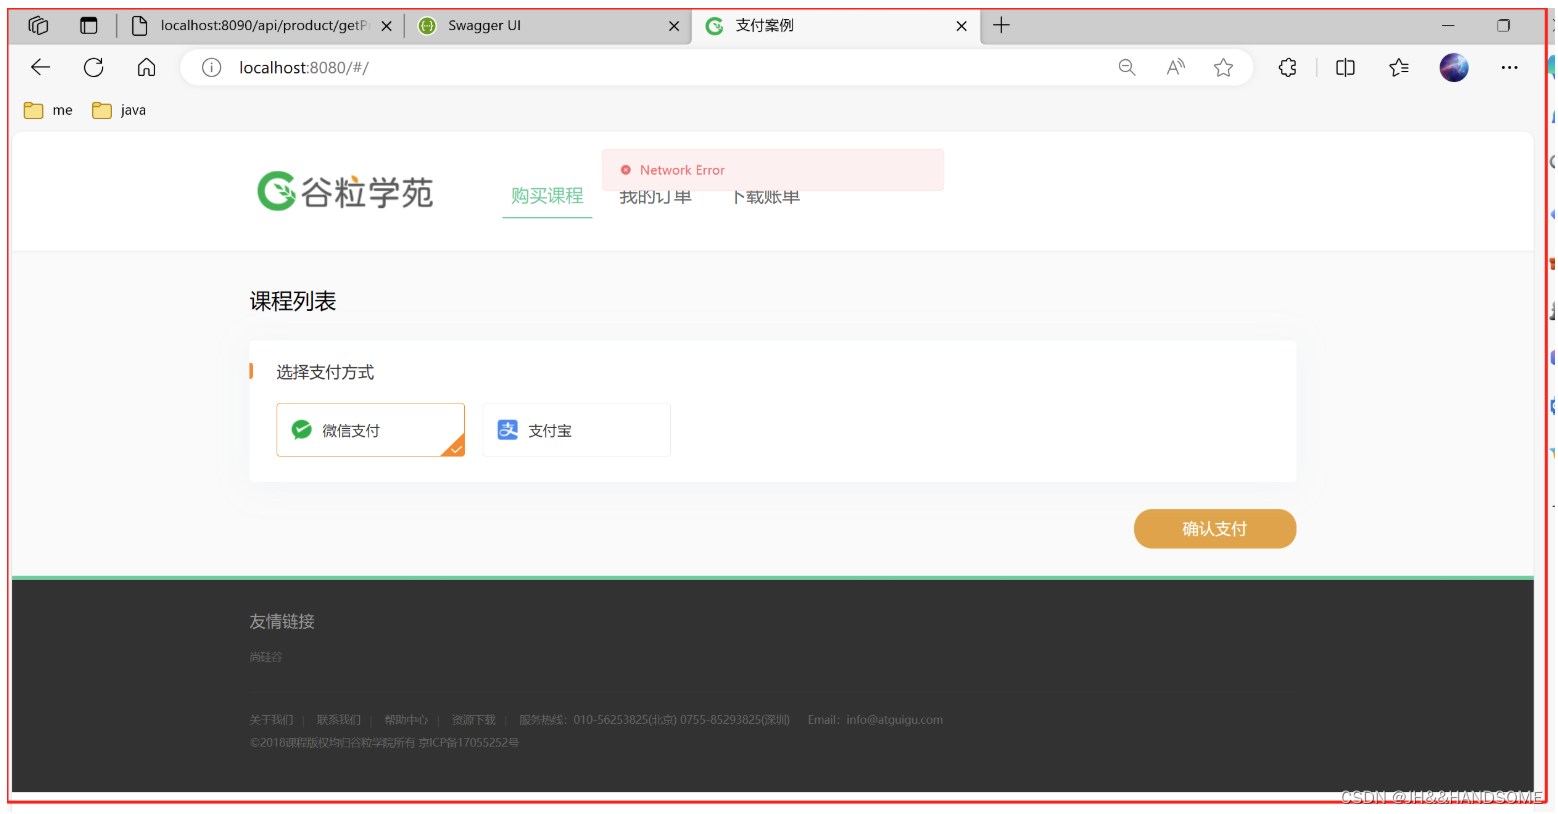Open browser extensions puzzle icon

coord(1288,67)
